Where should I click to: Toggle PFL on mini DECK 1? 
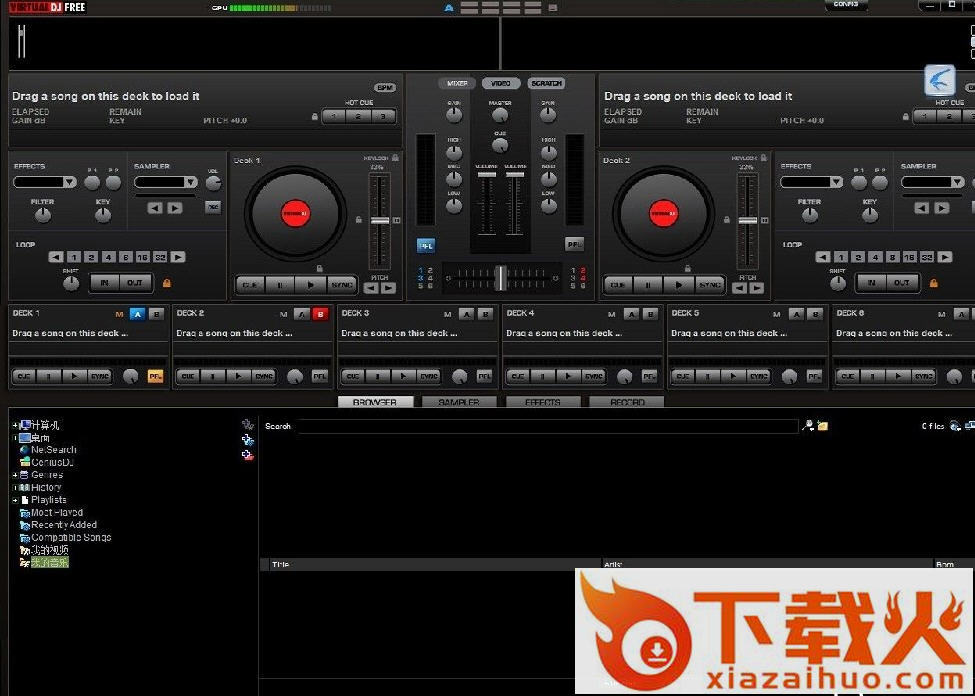pos(155,376)
